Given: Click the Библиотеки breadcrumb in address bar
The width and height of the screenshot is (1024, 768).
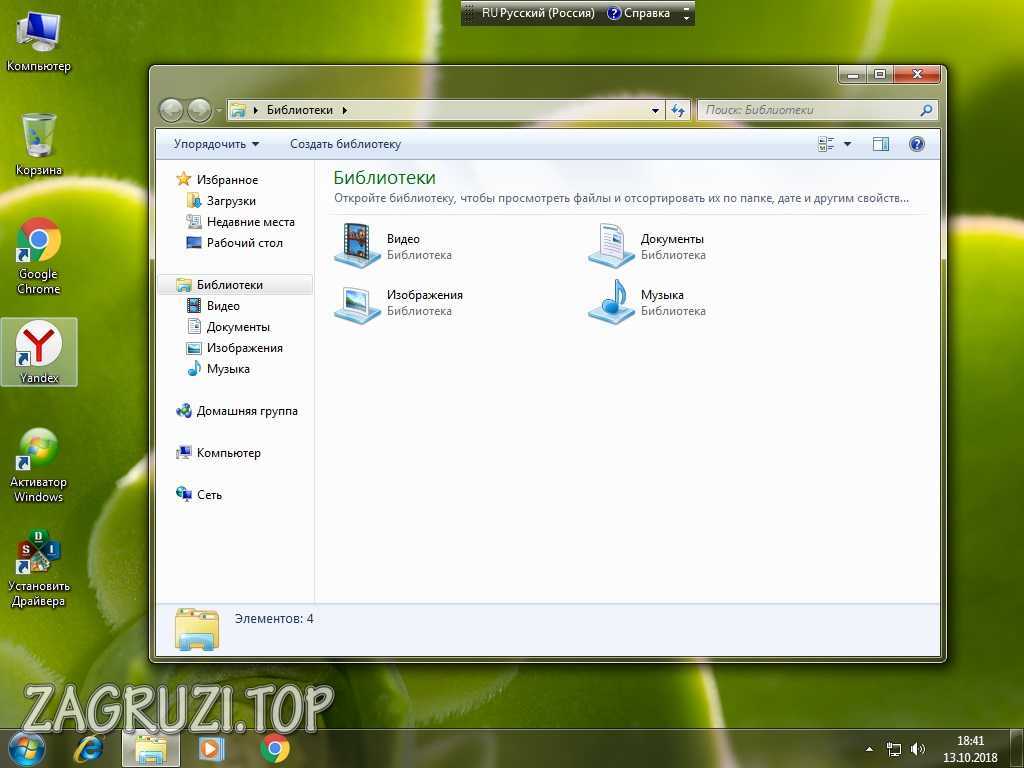Looking at the screenshot, I should 300,110.
